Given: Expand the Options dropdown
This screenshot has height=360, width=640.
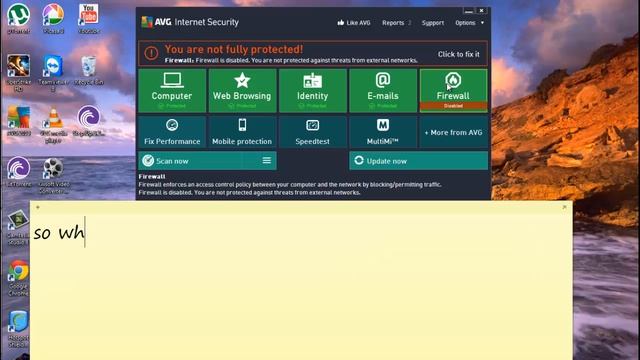Looking at the screenshot, I should point(469,23).
